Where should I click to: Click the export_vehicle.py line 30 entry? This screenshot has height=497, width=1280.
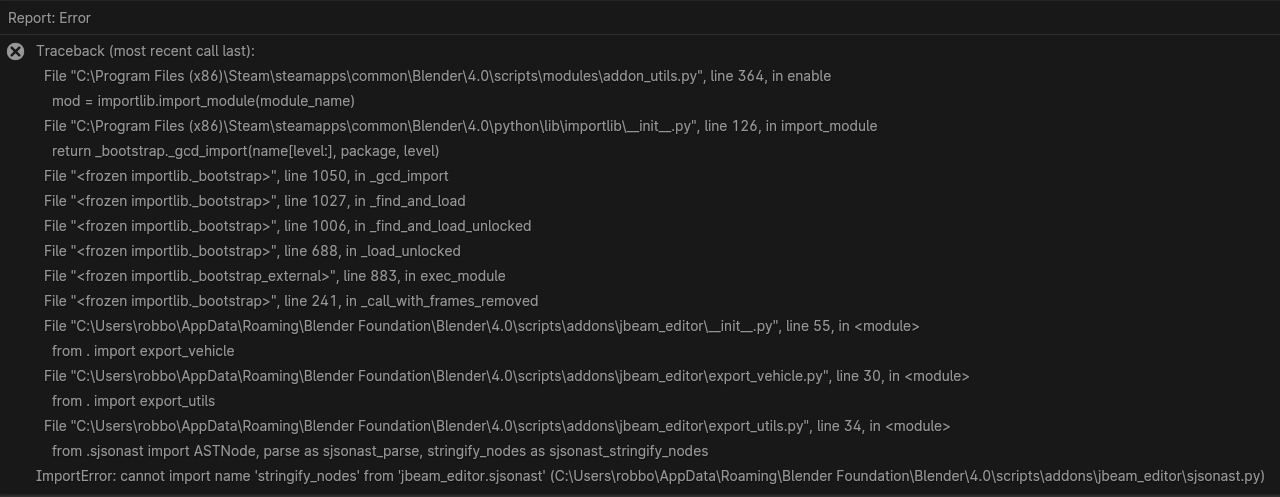(x=506, y=376)
